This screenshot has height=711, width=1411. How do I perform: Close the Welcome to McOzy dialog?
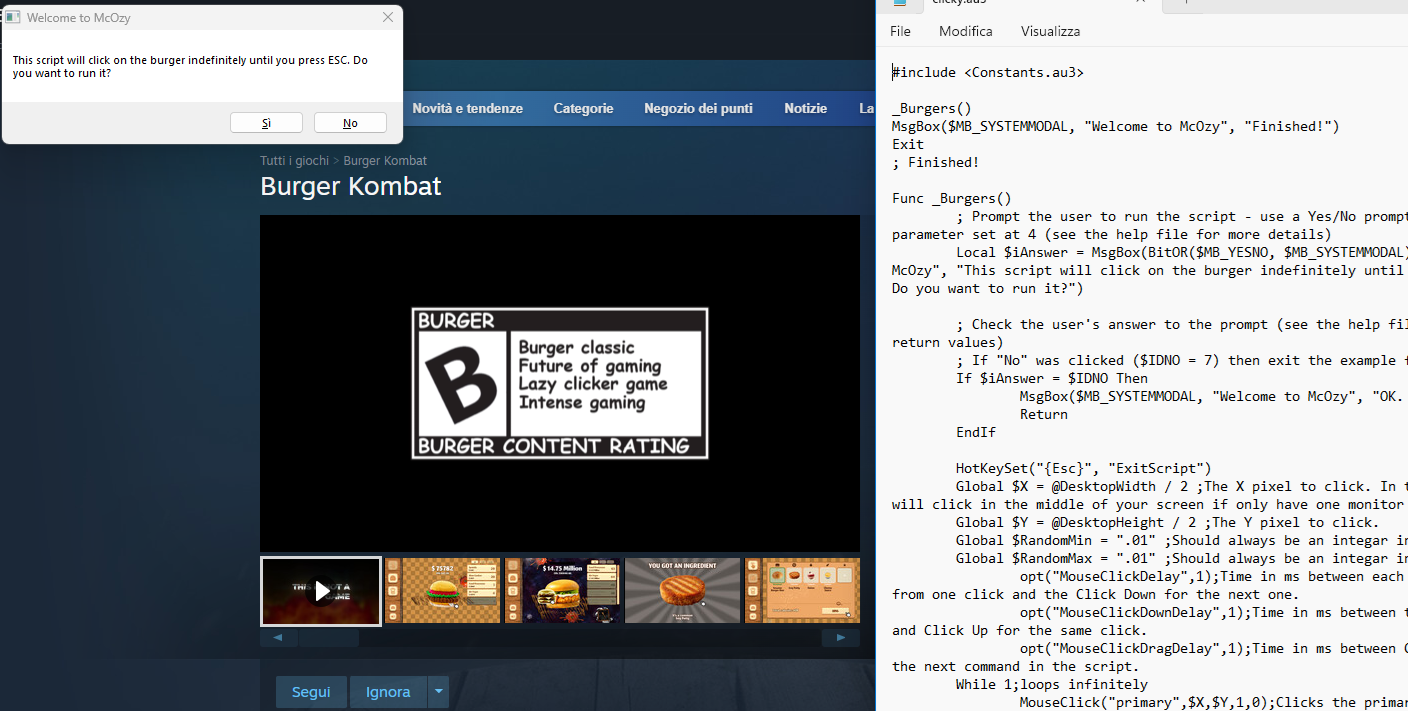click(x=388, y=18)
